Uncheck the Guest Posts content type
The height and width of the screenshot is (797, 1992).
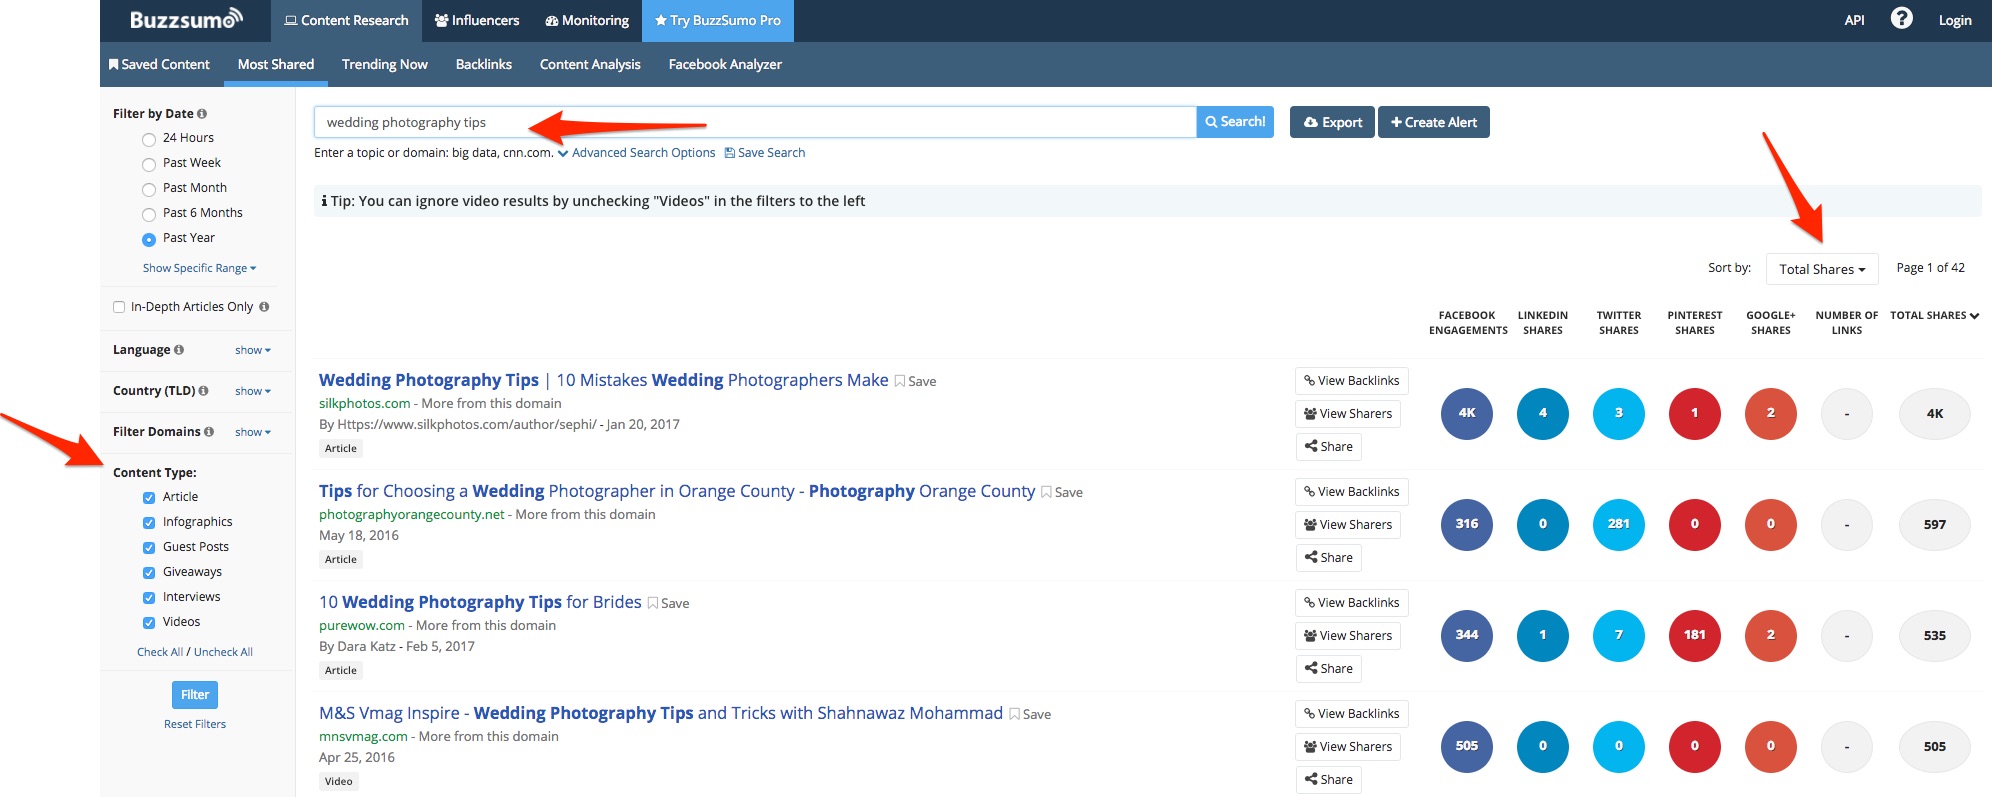point(149,548)
